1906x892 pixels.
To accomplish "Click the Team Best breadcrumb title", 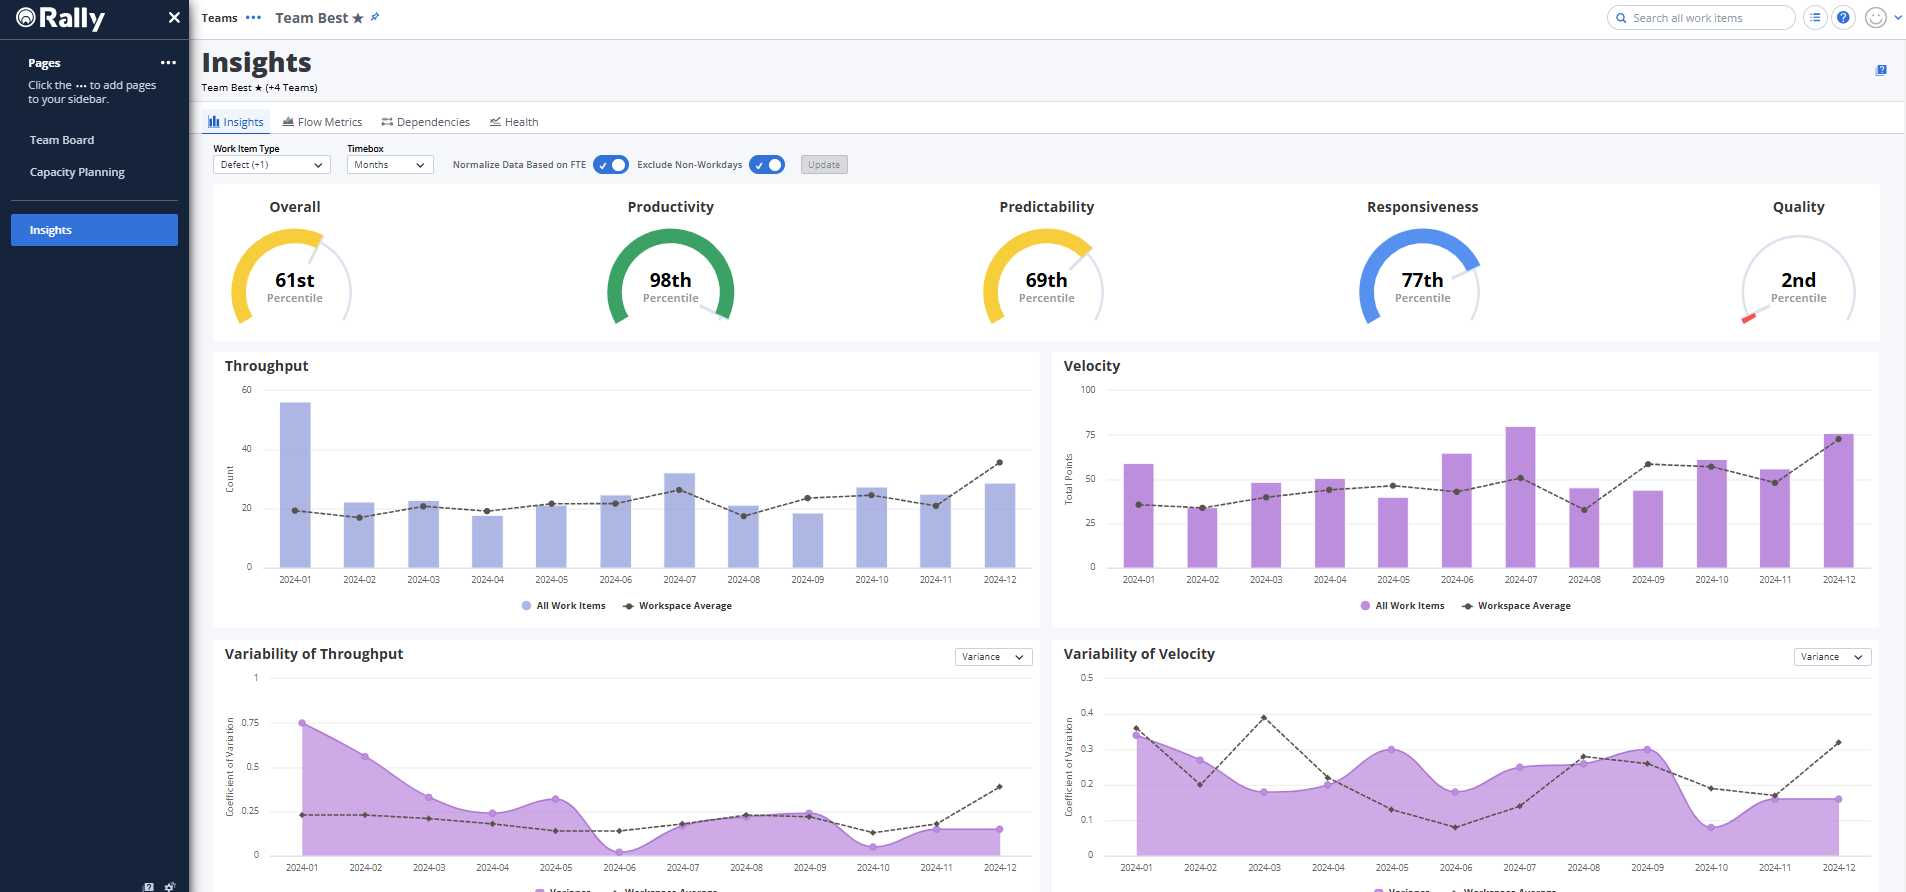I will click(x=312, y=18).
